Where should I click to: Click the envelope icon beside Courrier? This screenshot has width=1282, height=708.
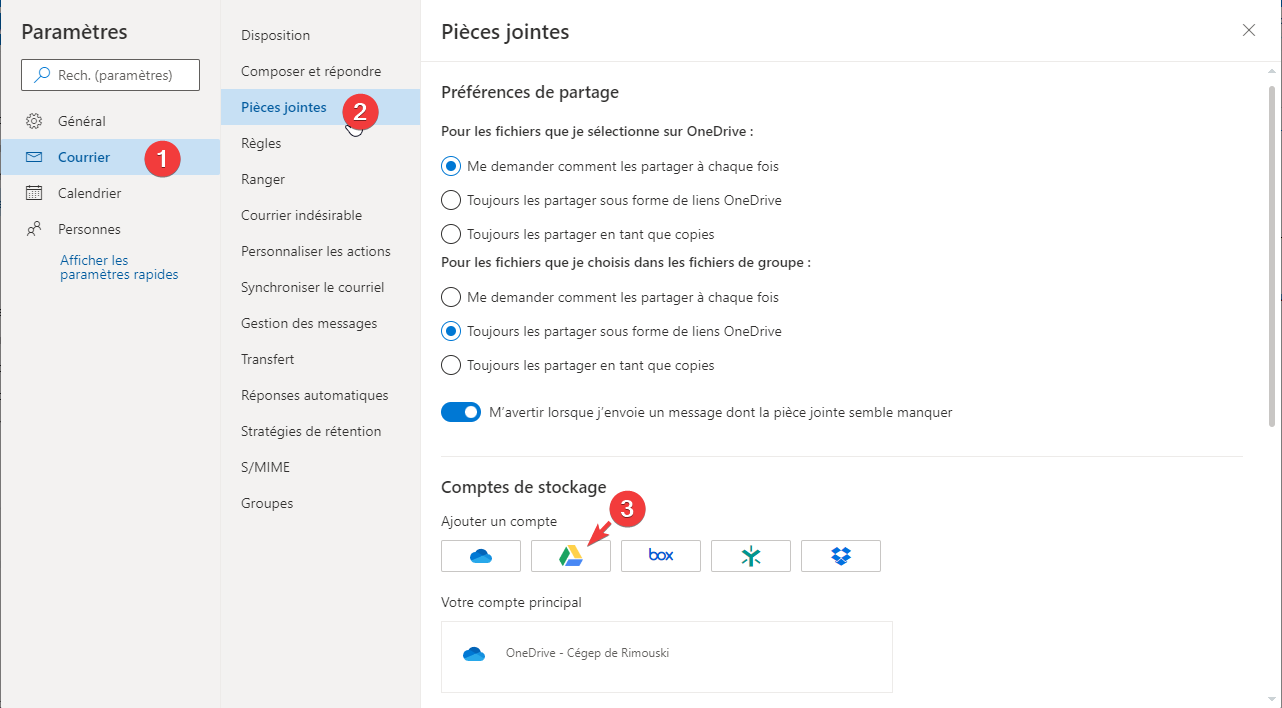[x=34, y=157]
